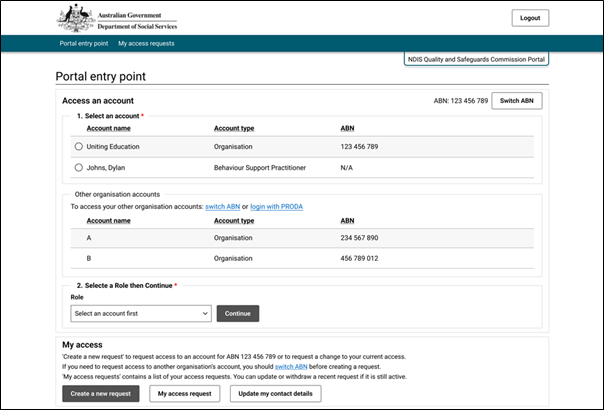Screen dimensions: 604x410
Task: Select the Johns, Dylan account radio button
Action: [x=79, y=168]
